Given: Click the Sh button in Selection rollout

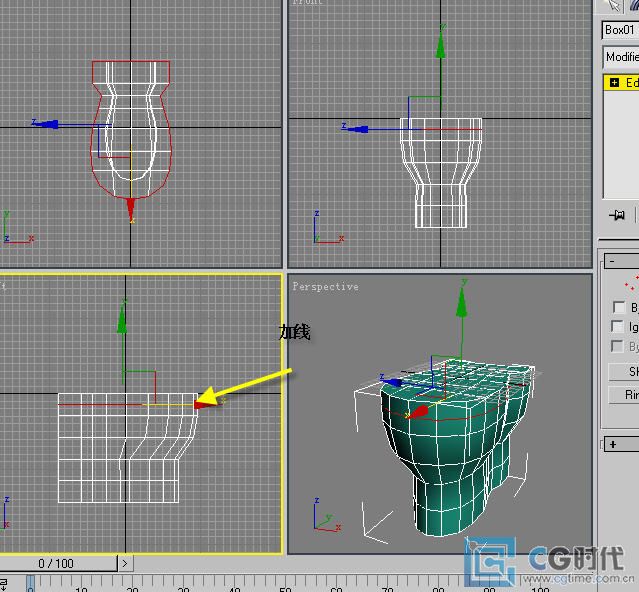Looking at the screenshot, I should pyautogui.click(x=624, y=372).
